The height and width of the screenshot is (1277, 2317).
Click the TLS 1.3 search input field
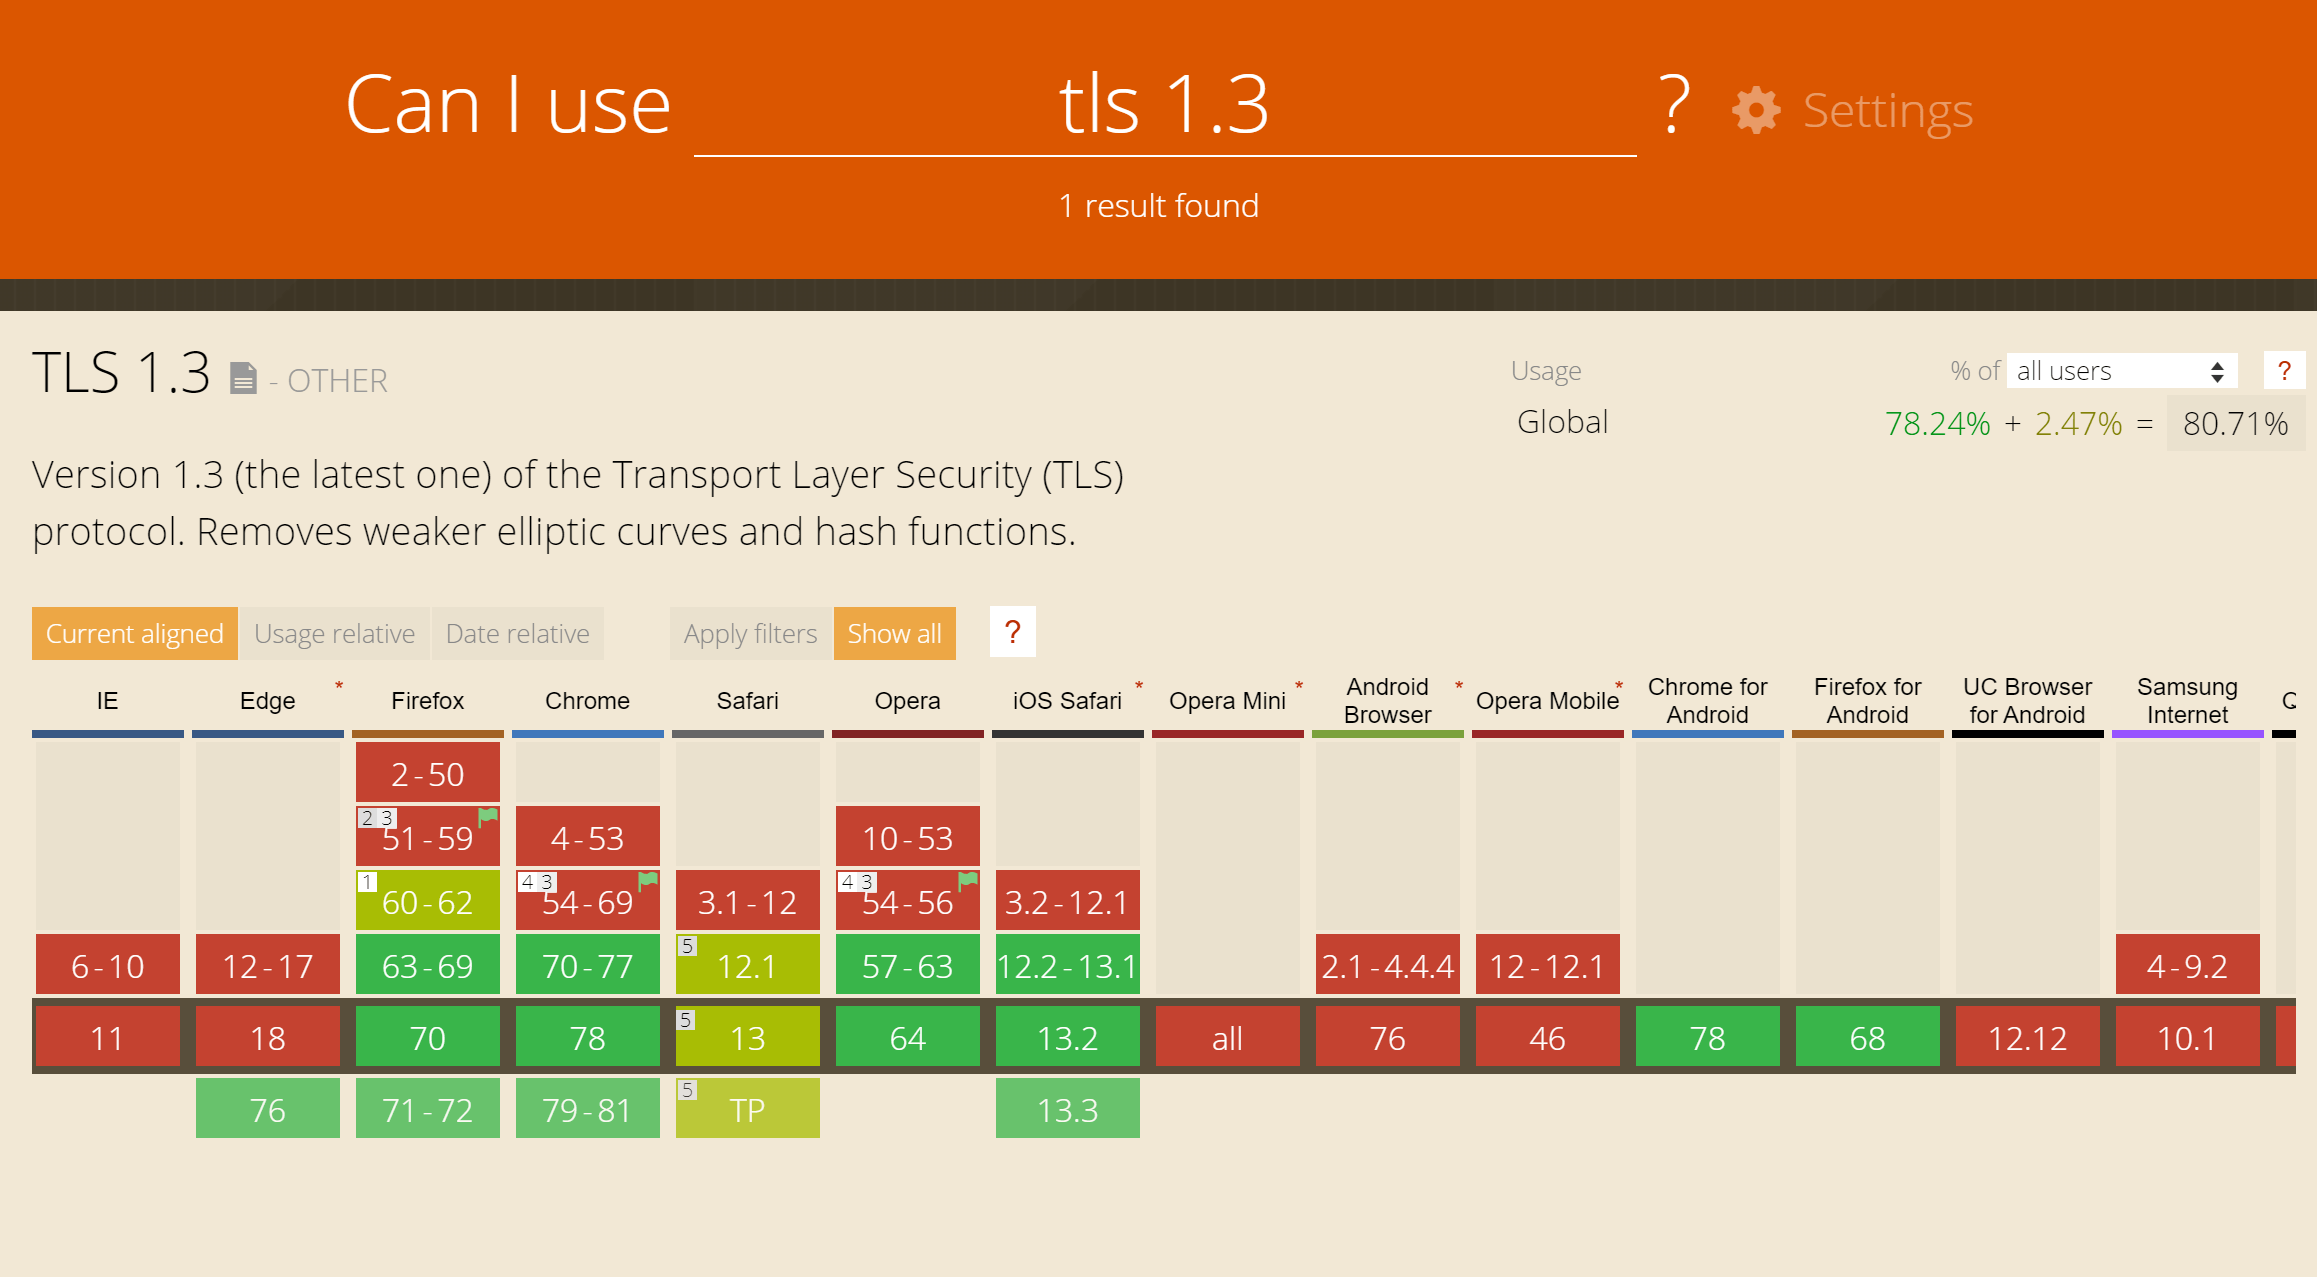[x=1158, y=107]
